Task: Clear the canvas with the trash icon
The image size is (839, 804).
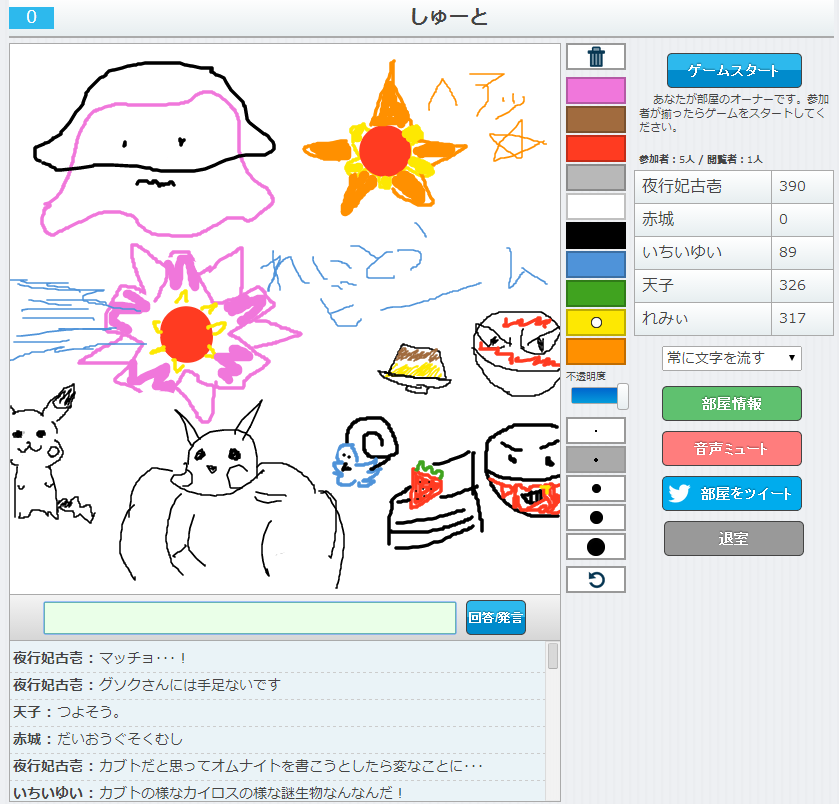Action: point(596,57)
